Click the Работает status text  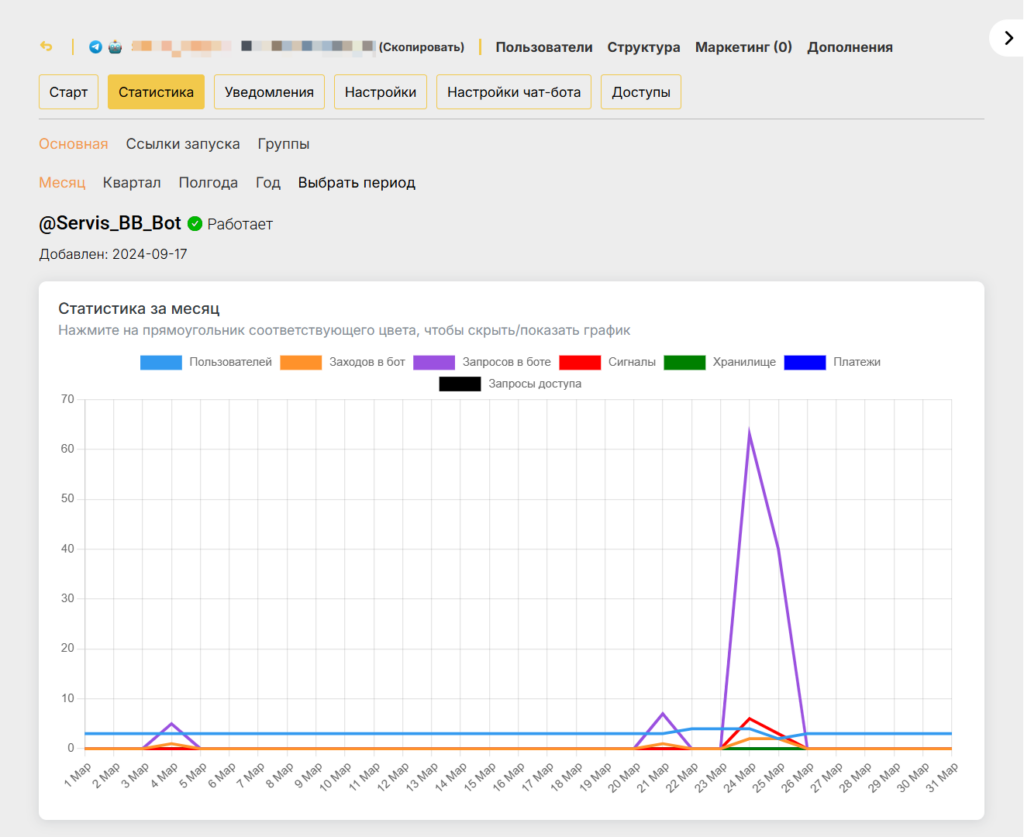point(240,224)
